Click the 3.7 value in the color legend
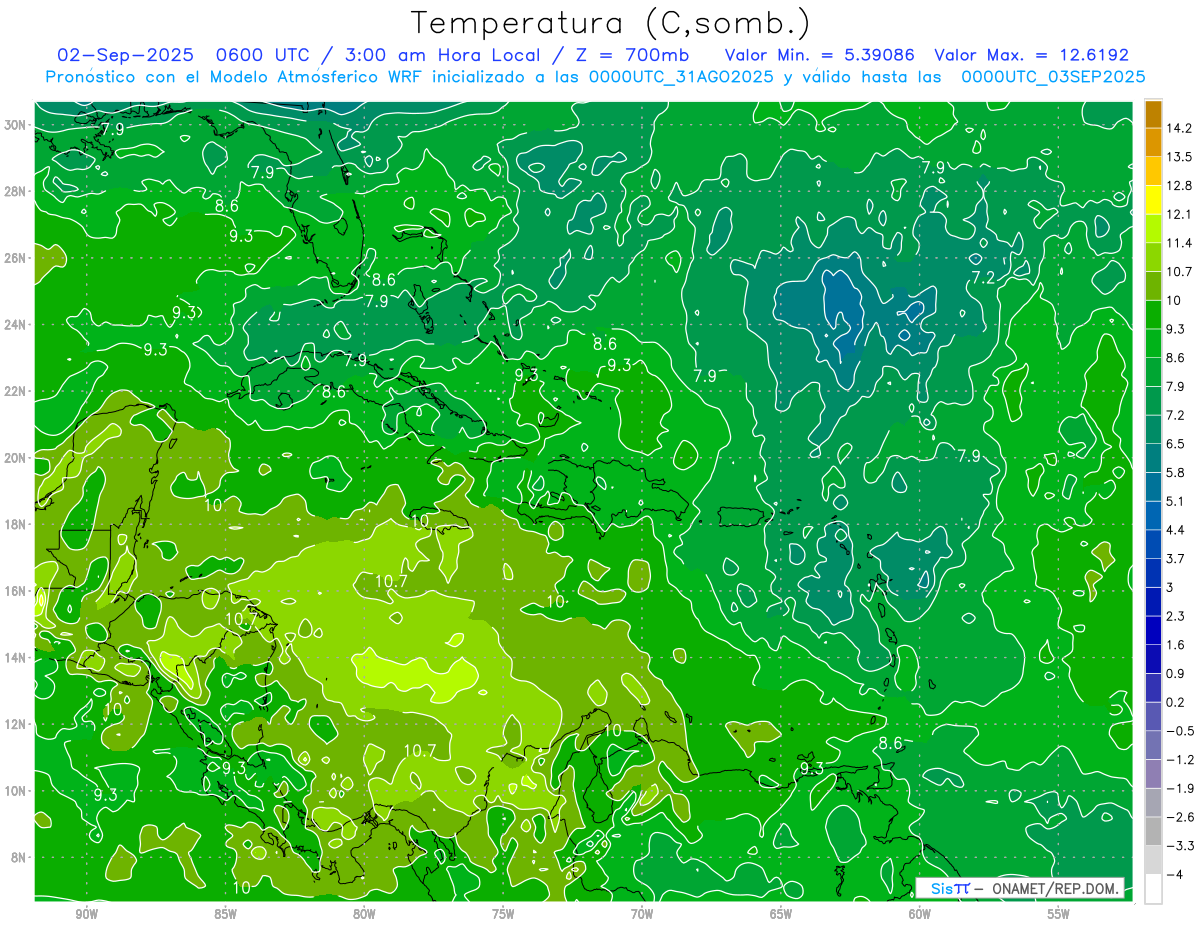The height and width of the screenshot is (927, 1200). [1177, 559]
